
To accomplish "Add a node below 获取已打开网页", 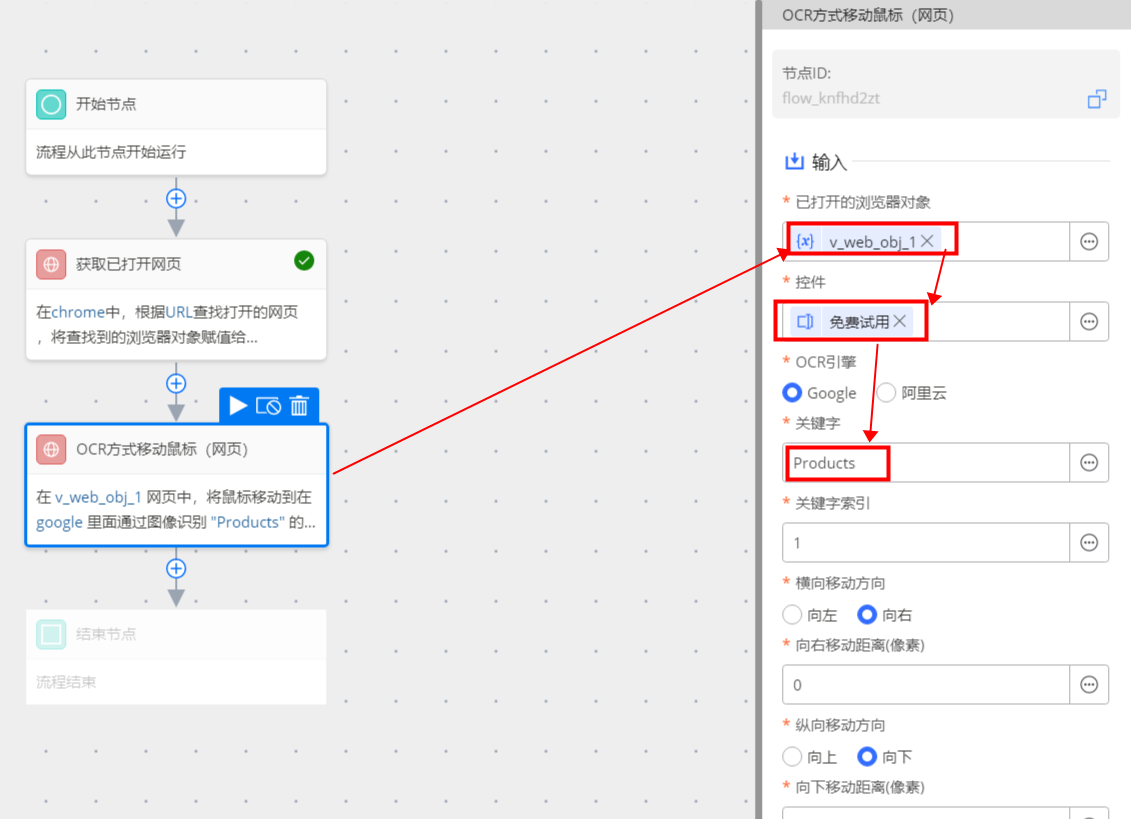I will [176, 383].
